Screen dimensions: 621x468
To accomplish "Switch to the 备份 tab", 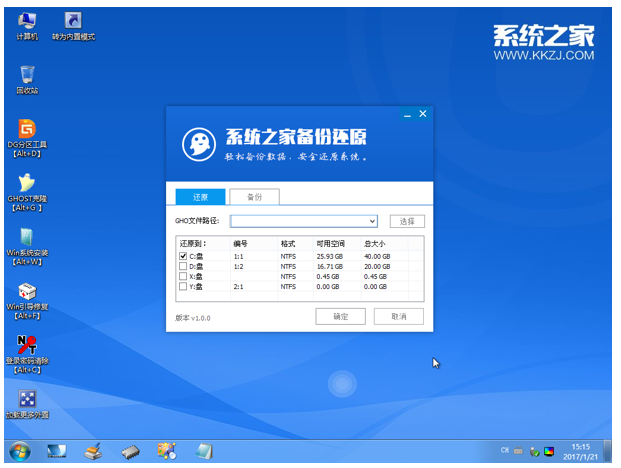I will click(255, 197).
